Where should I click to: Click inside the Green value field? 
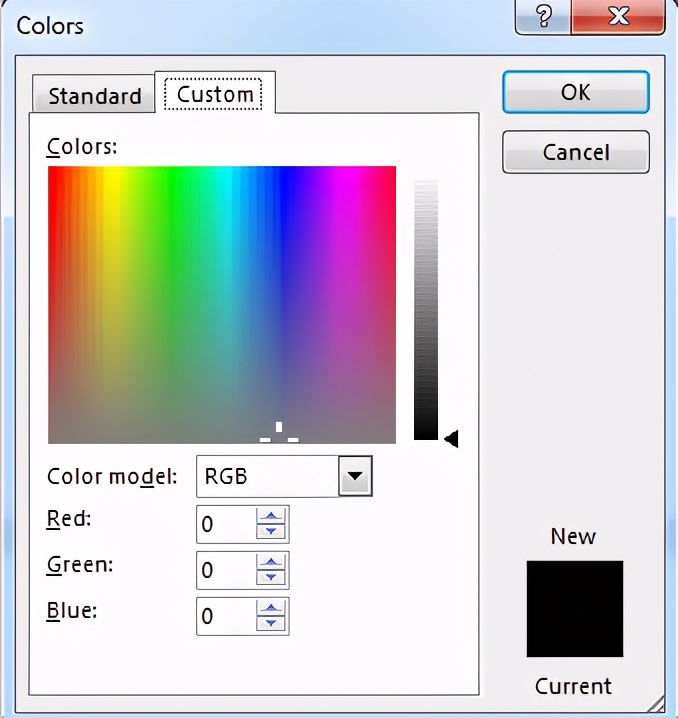(226, 570)
